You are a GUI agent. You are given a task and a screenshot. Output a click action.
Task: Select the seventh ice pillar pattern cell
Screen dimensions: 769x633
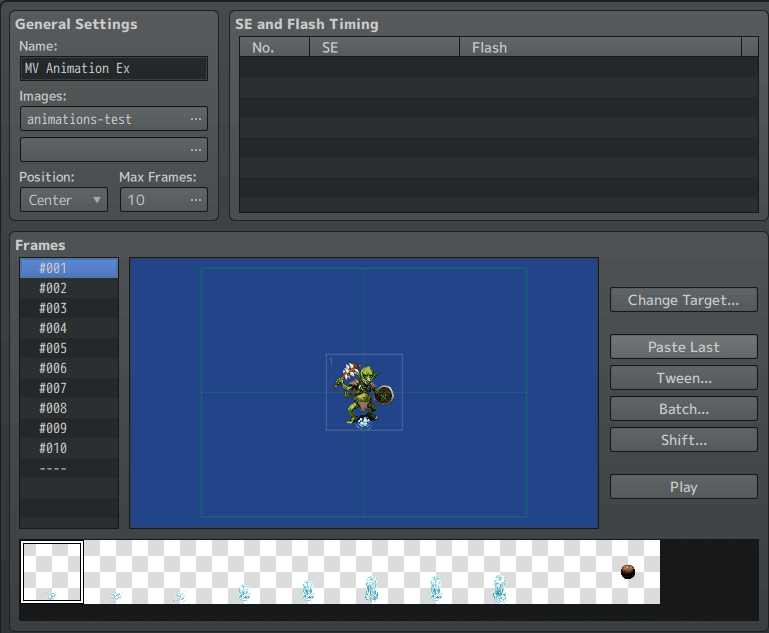[436, 572]
